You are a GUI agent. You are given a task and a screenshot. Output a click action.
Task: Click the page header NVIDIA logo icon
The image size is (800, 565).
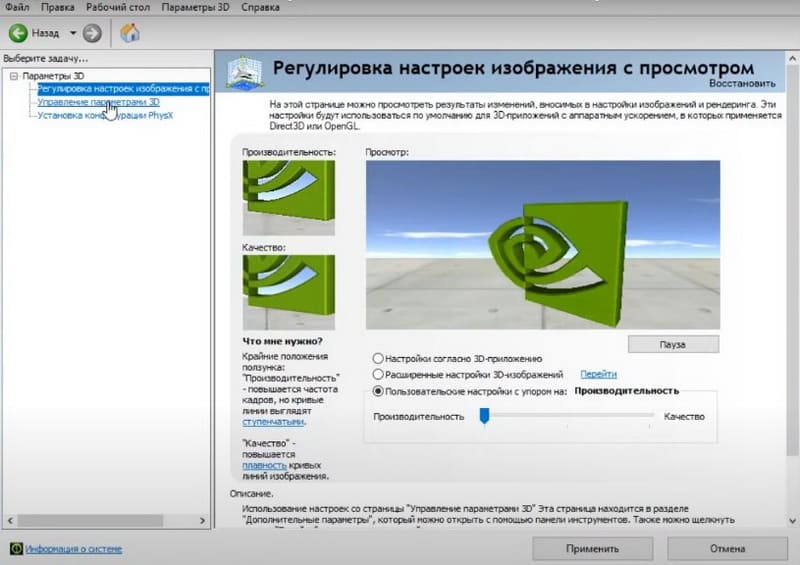point(245,72)
